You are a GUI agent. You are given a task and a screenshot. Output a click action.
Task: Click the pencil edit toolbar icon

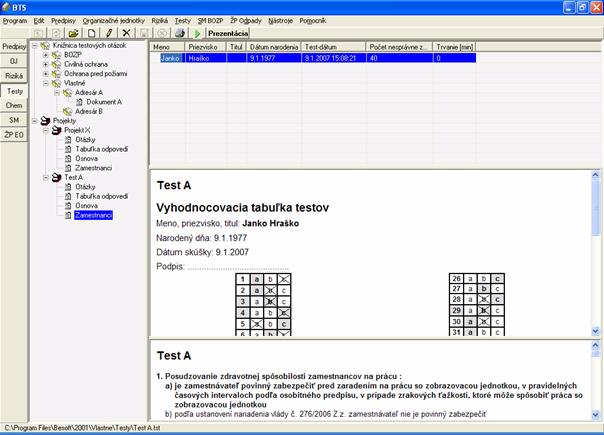tap(109, 34)
